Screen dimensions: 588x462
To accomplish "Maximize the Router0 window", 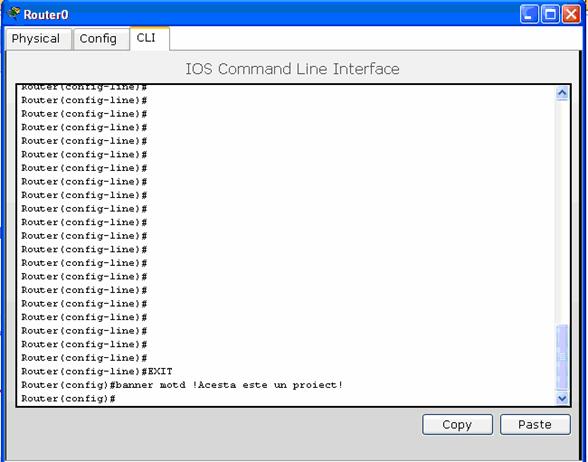I will click(x=550, y=15).
